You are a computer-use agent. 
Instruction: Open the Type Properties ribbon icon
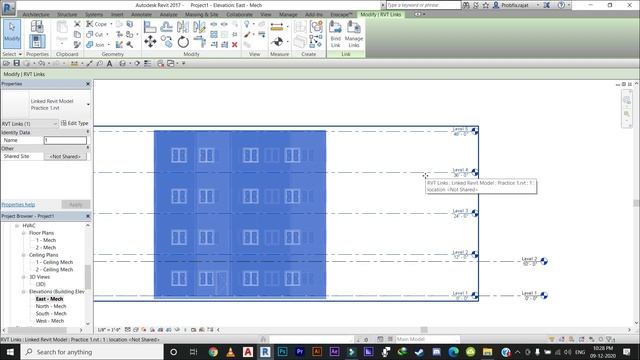37,27
